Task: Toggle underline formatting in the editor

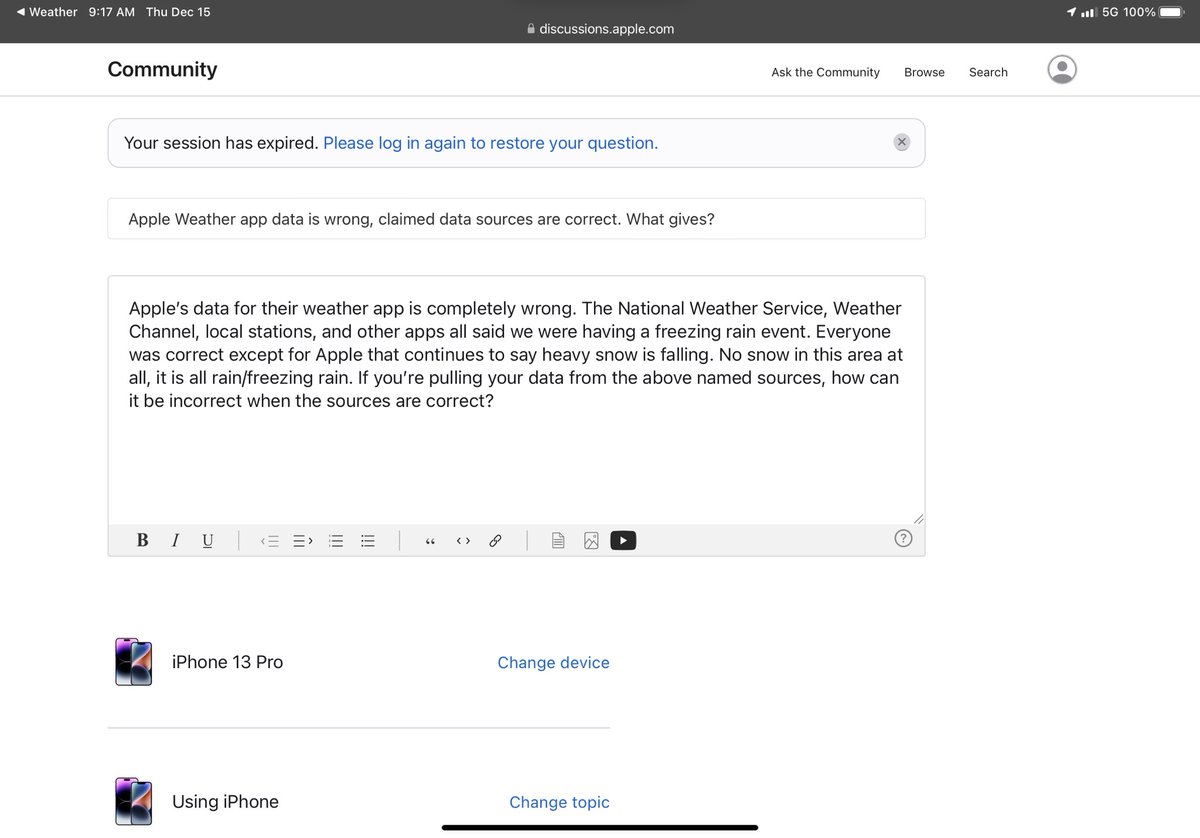Action: (x=207, y=540)
